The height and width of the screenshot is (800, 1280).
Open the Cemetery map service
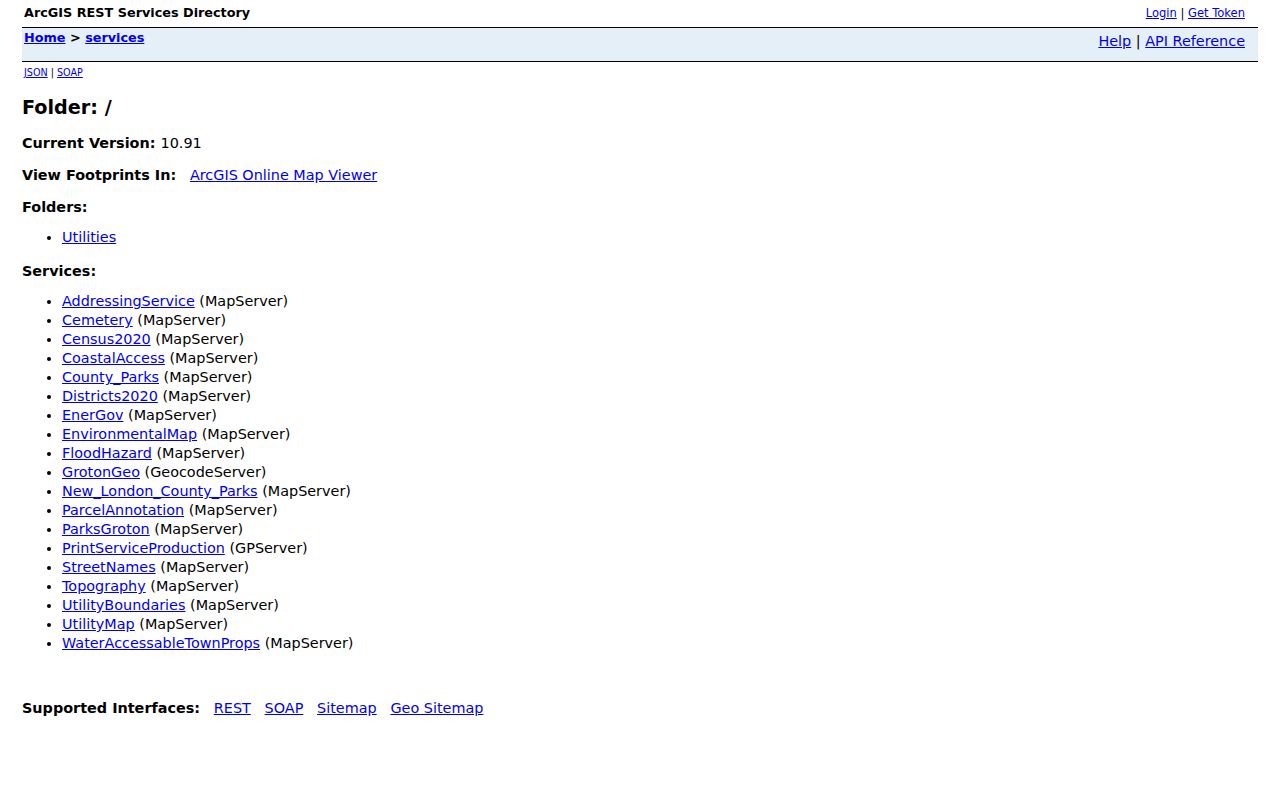97,320
